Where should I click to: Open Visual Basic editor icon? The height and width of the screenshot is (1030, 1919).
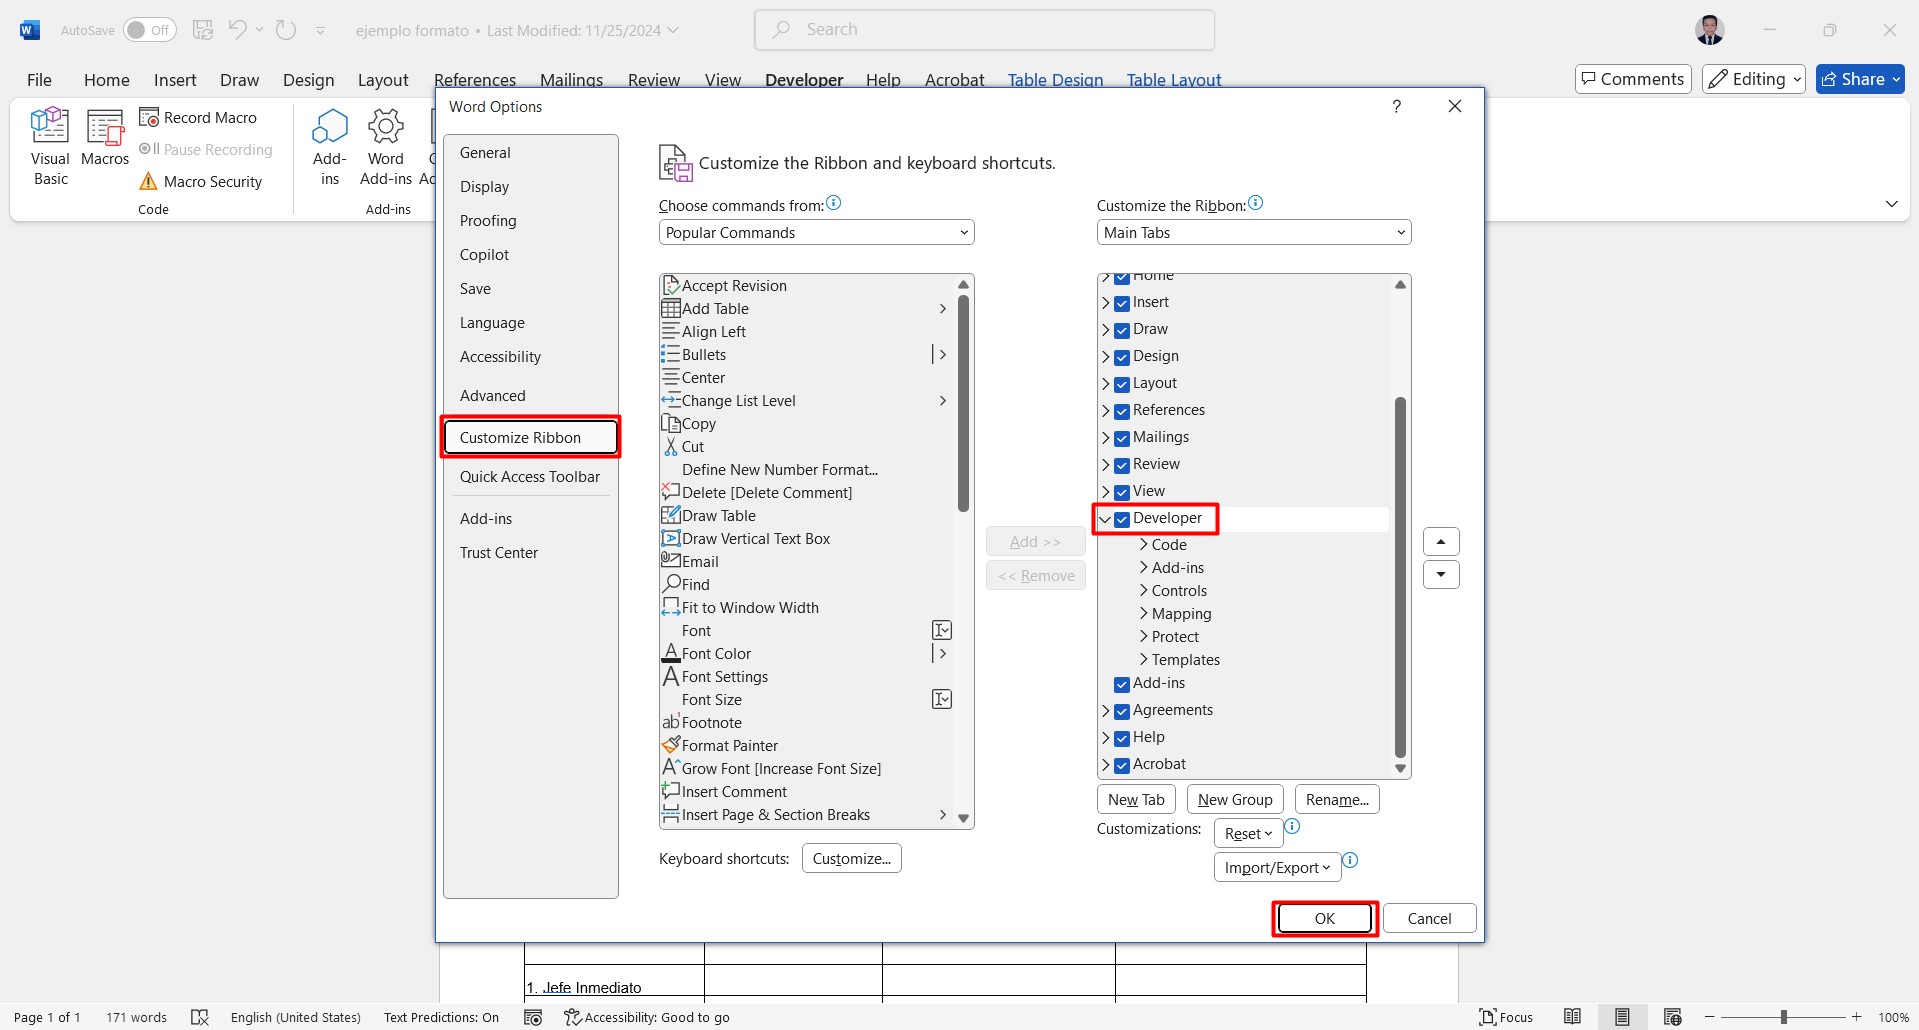50,127
